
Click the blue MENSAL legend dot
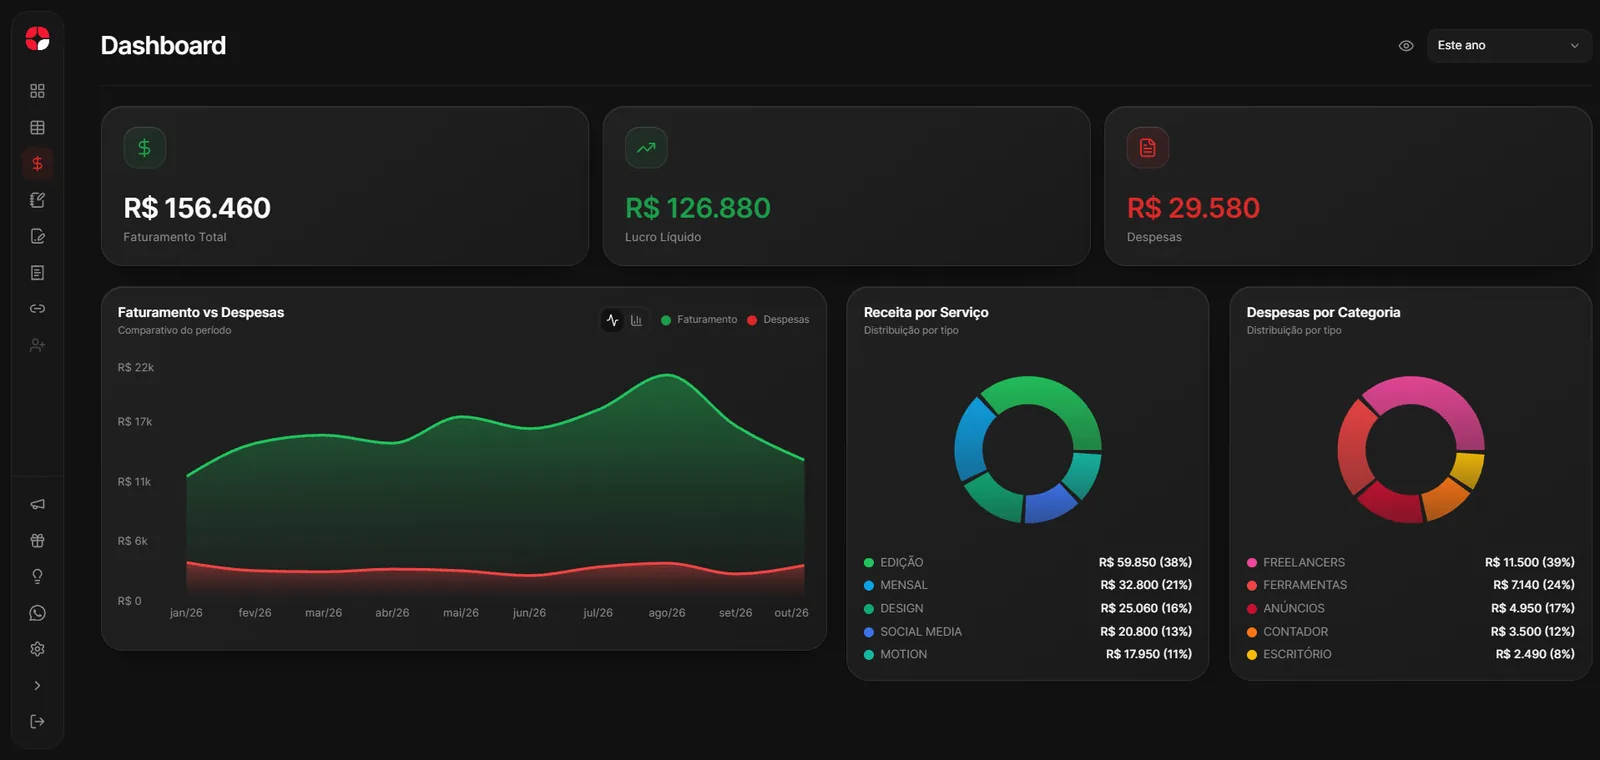tap(869, 586)
